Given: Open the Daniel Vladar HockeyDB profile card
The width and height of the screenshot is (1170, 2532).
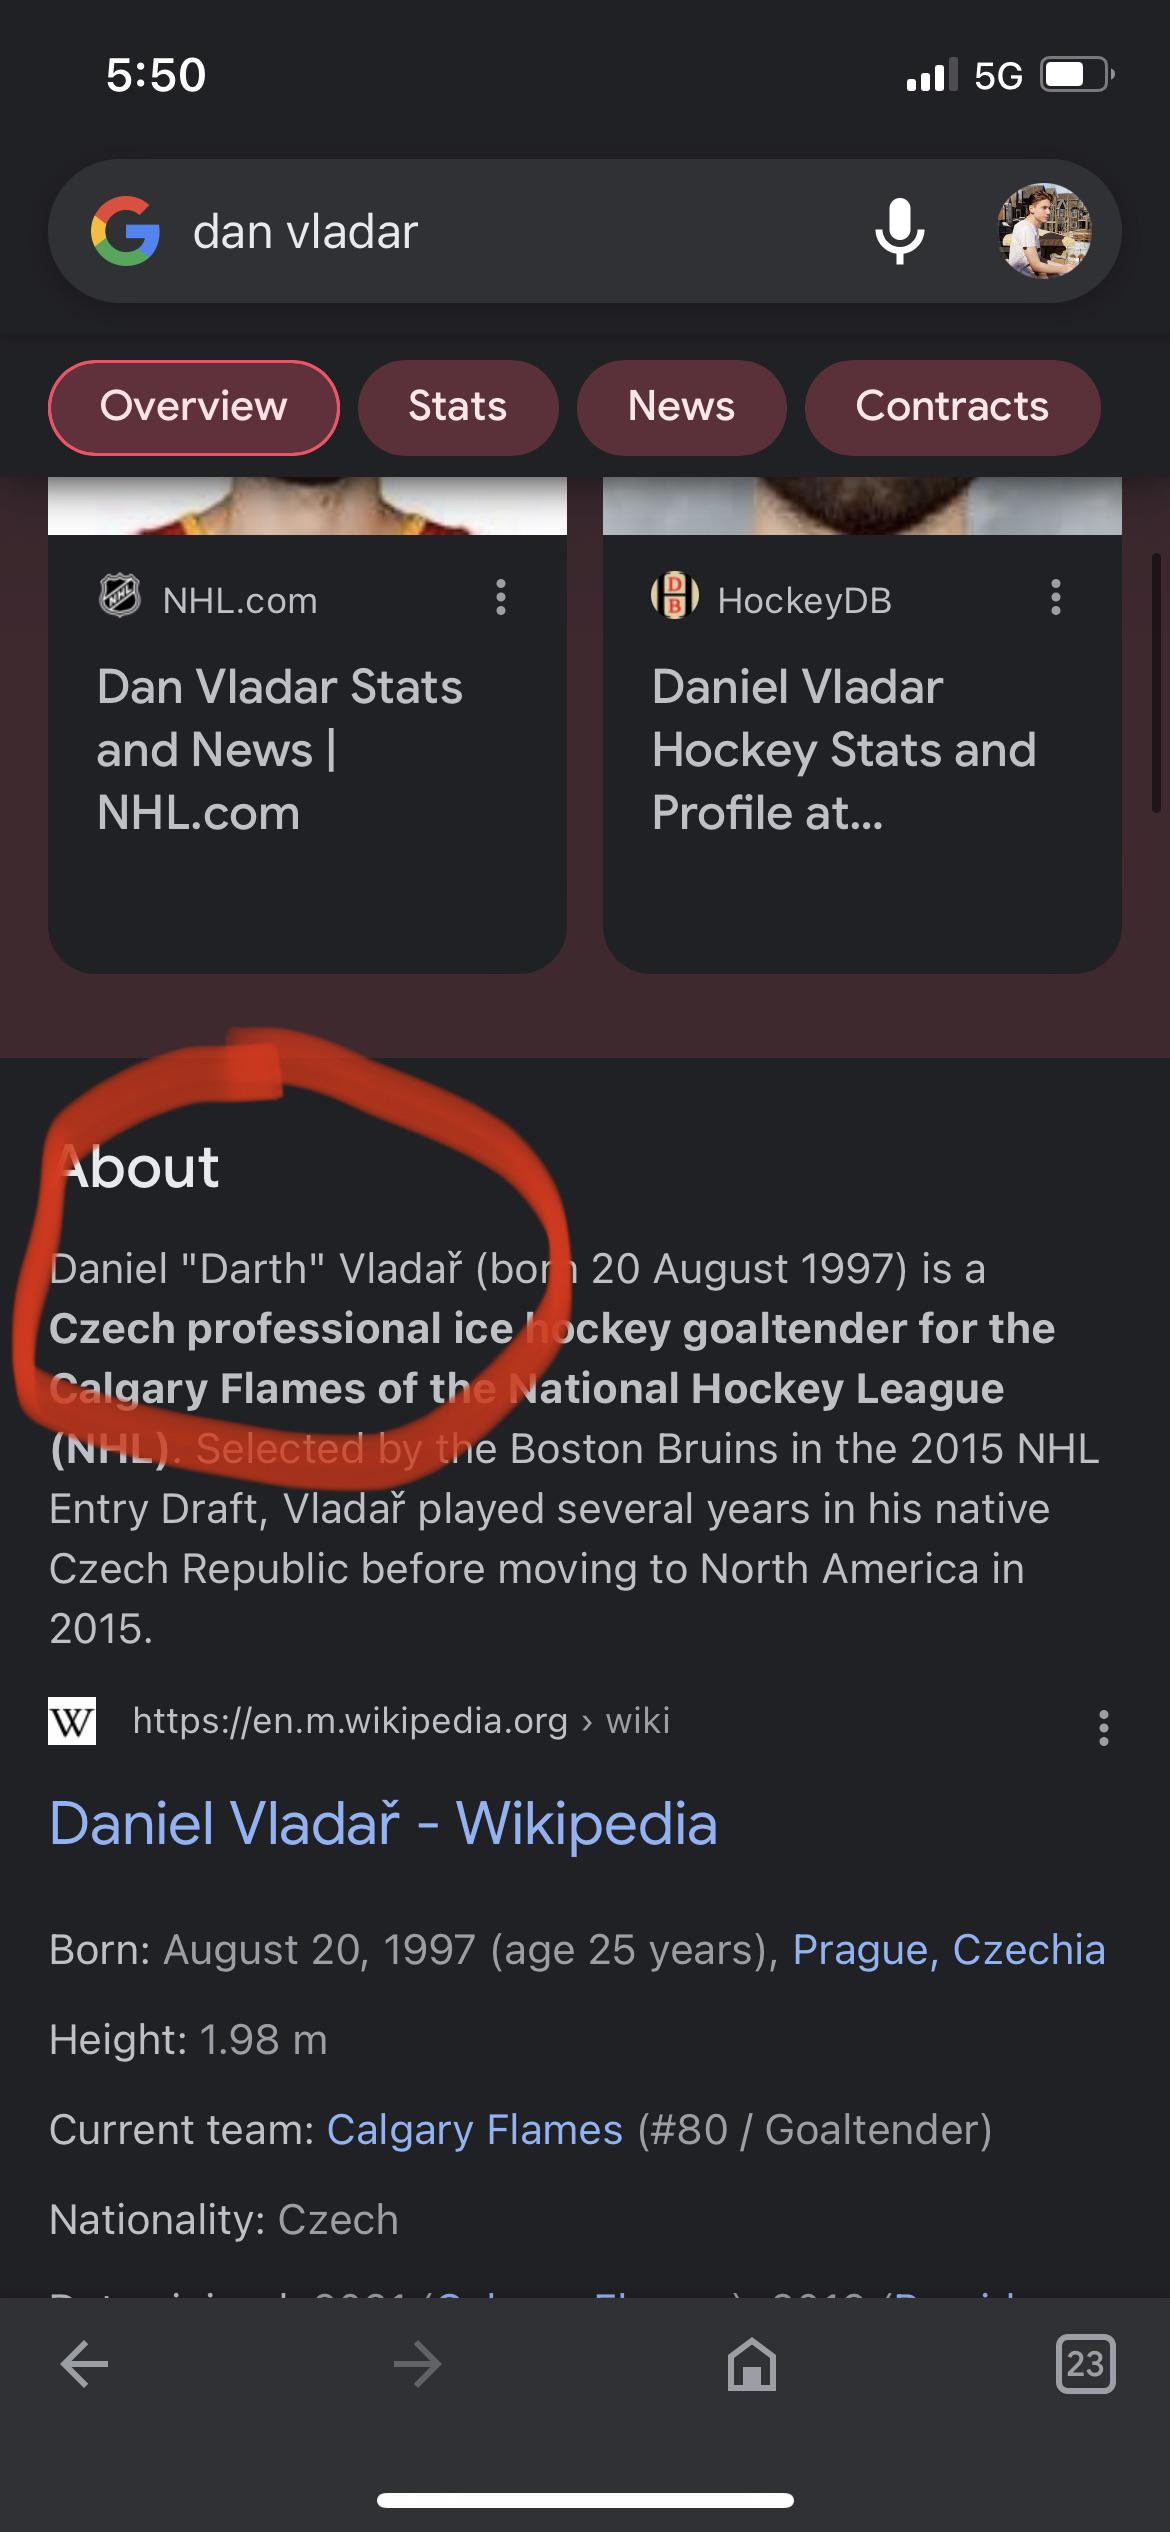Looking at the screenshot, I should pos(862,750).
